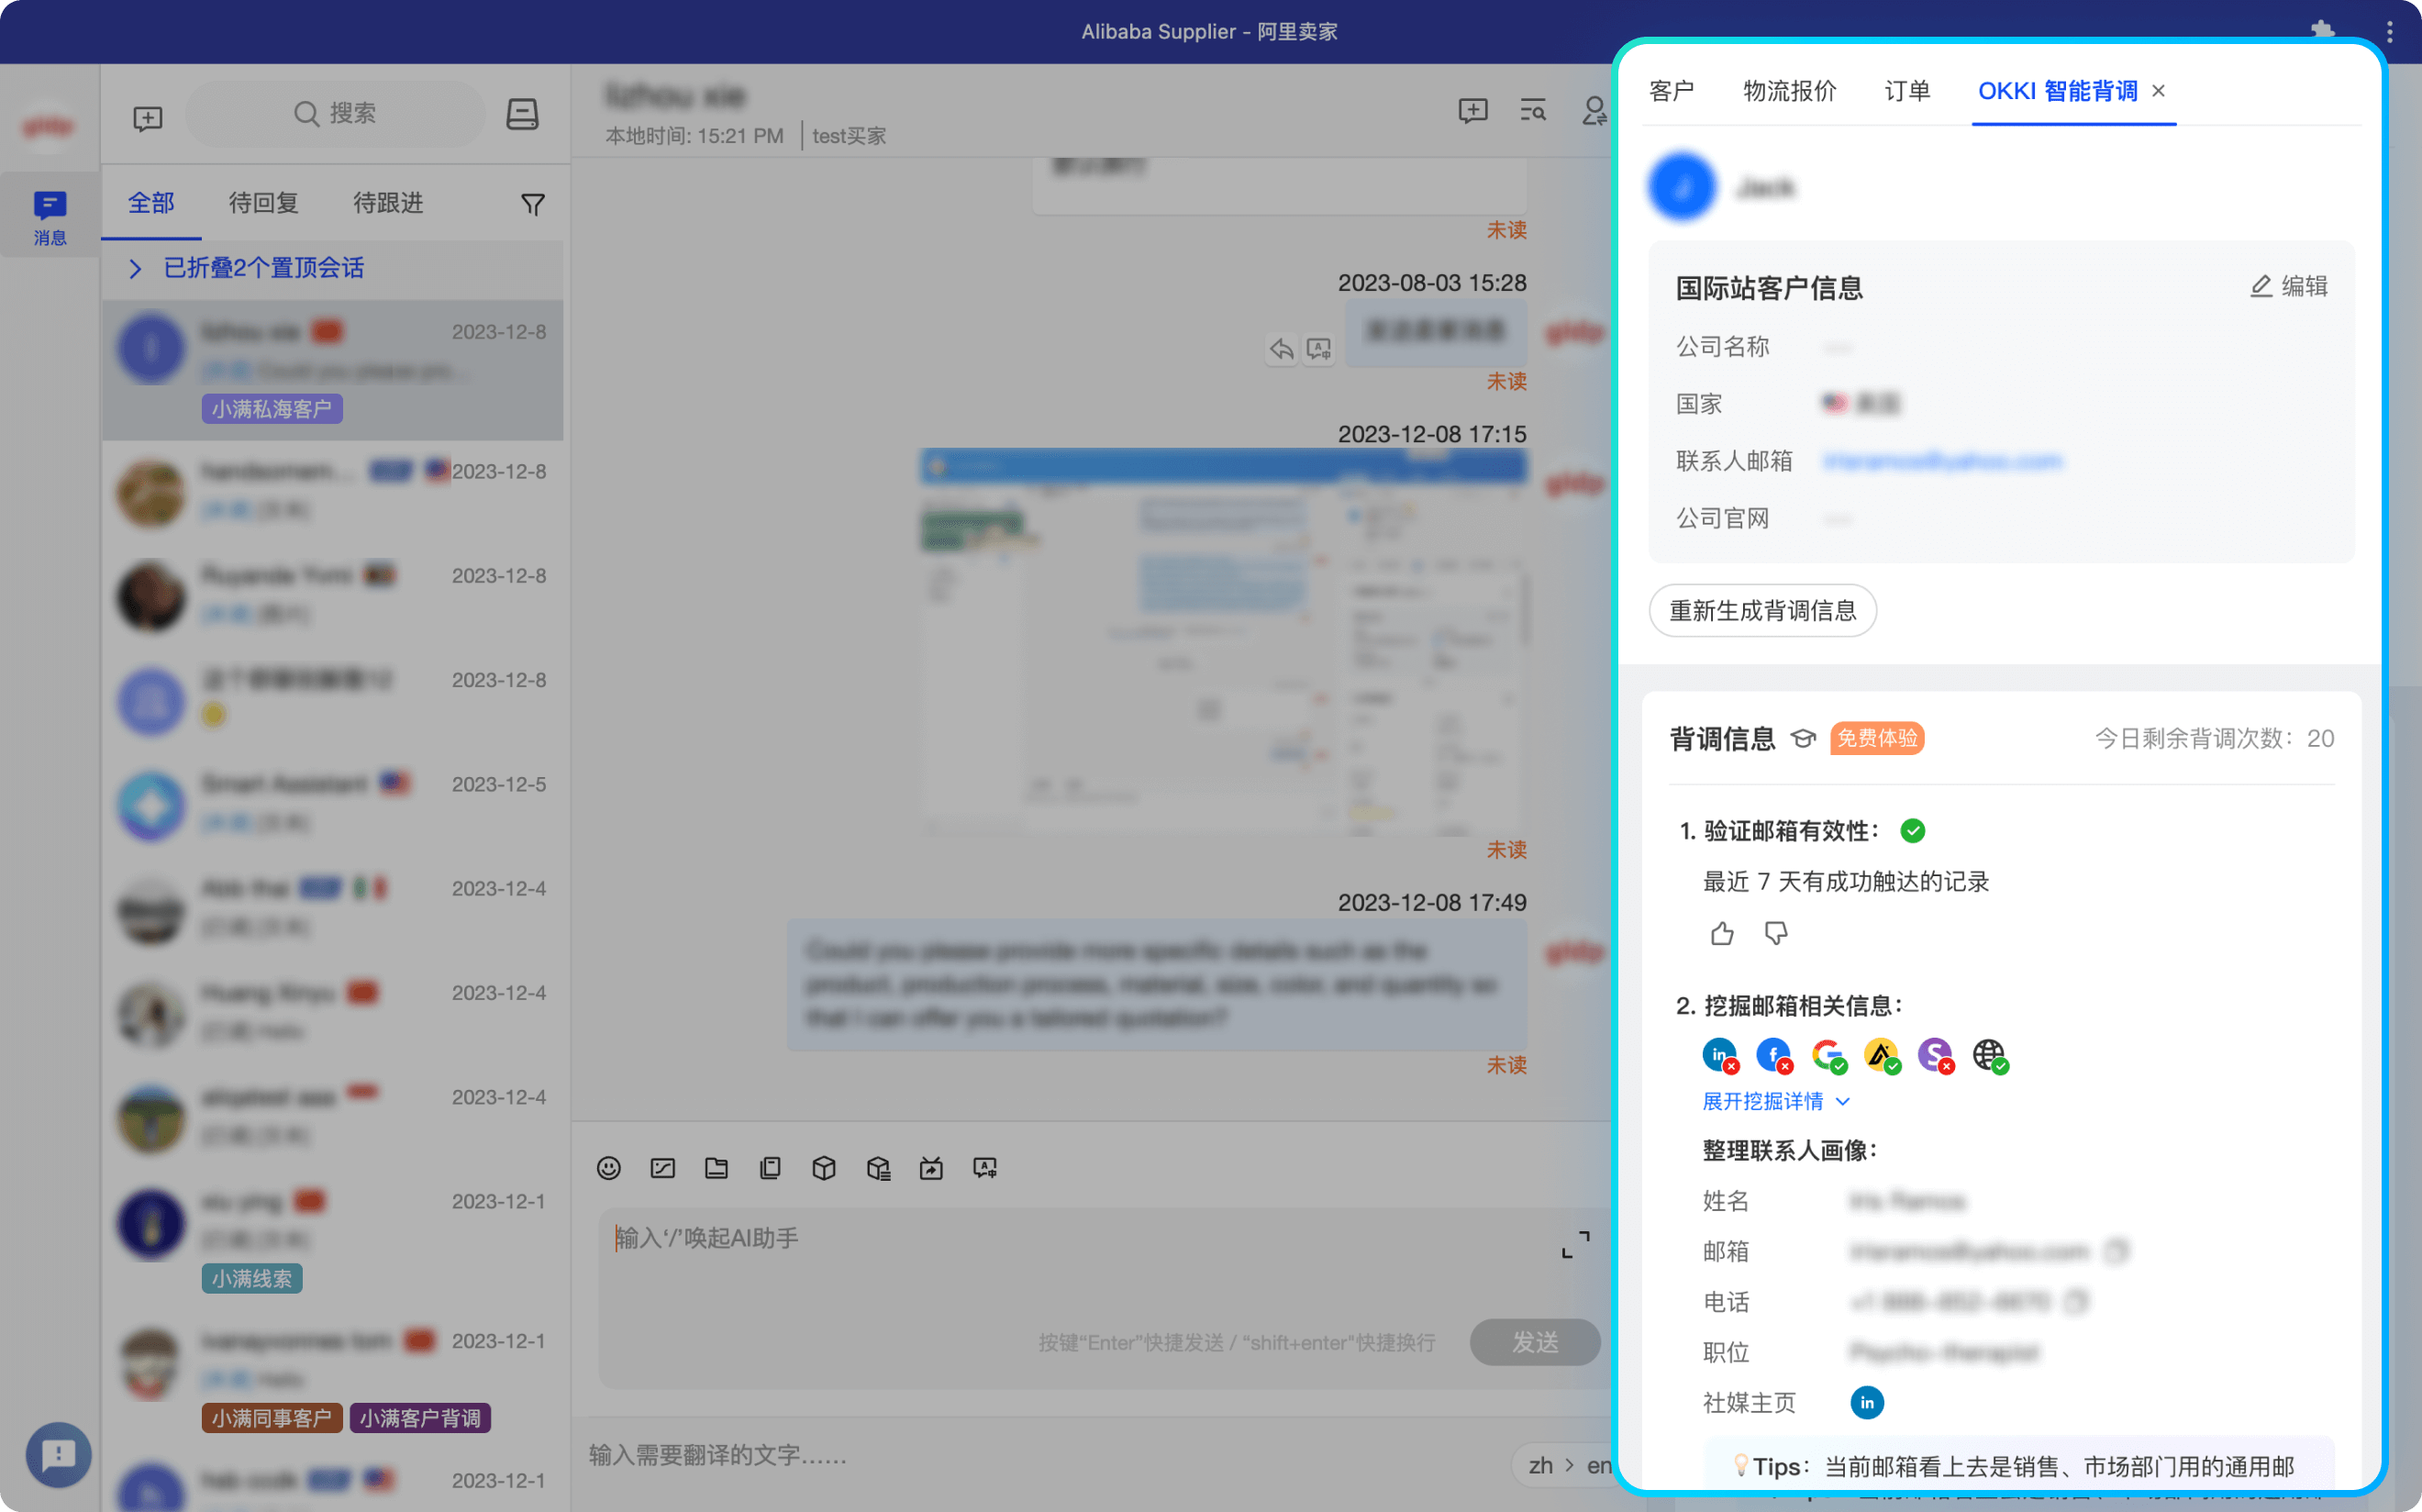Open the zh to en language dropdown

(1570, 1464)
